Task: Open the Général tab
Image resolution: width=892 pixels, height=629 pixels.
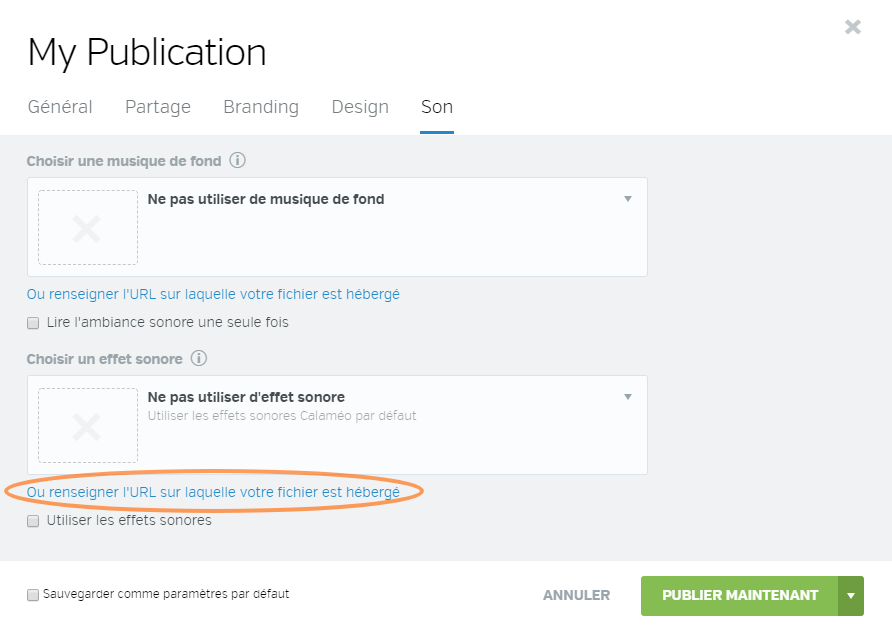Action: pos(60,107)
